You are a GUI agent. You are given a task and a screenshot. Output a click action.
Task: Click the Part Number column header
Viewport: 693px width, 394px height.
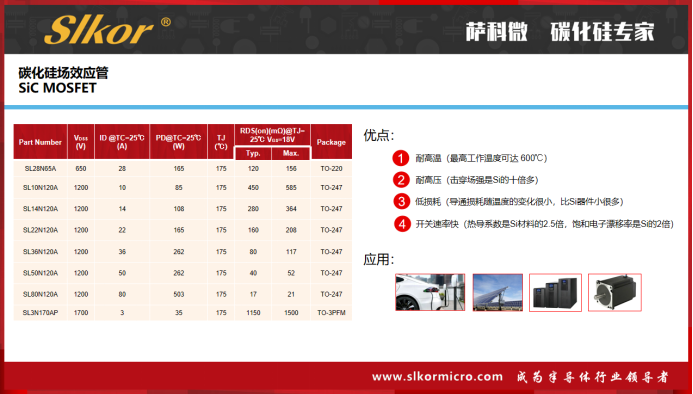point(40,142)
